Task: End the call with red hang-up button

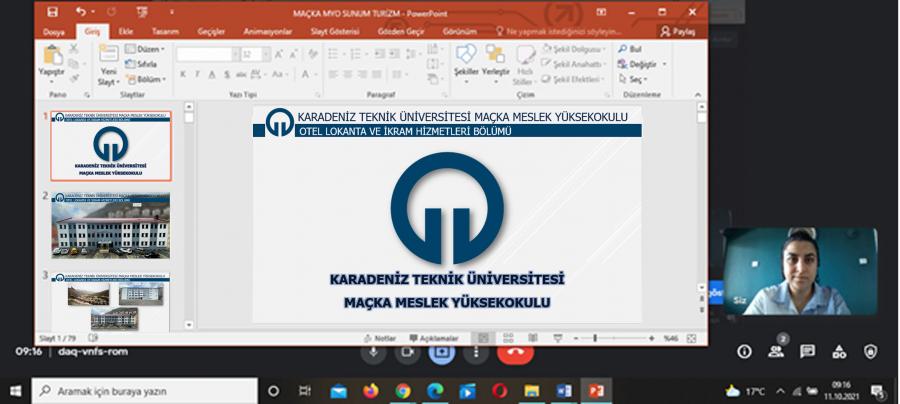Action: [x=515, y=352]
